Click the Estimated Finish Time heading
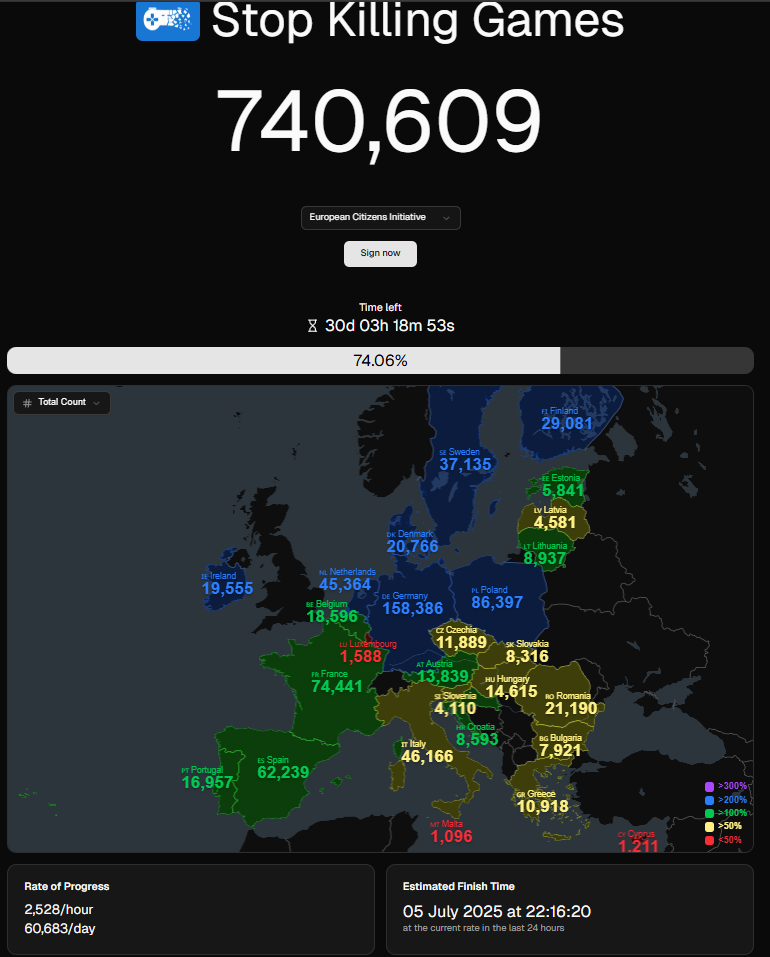Screen dimensions: 770x957 pyautogui.click(x=459, y=887)
